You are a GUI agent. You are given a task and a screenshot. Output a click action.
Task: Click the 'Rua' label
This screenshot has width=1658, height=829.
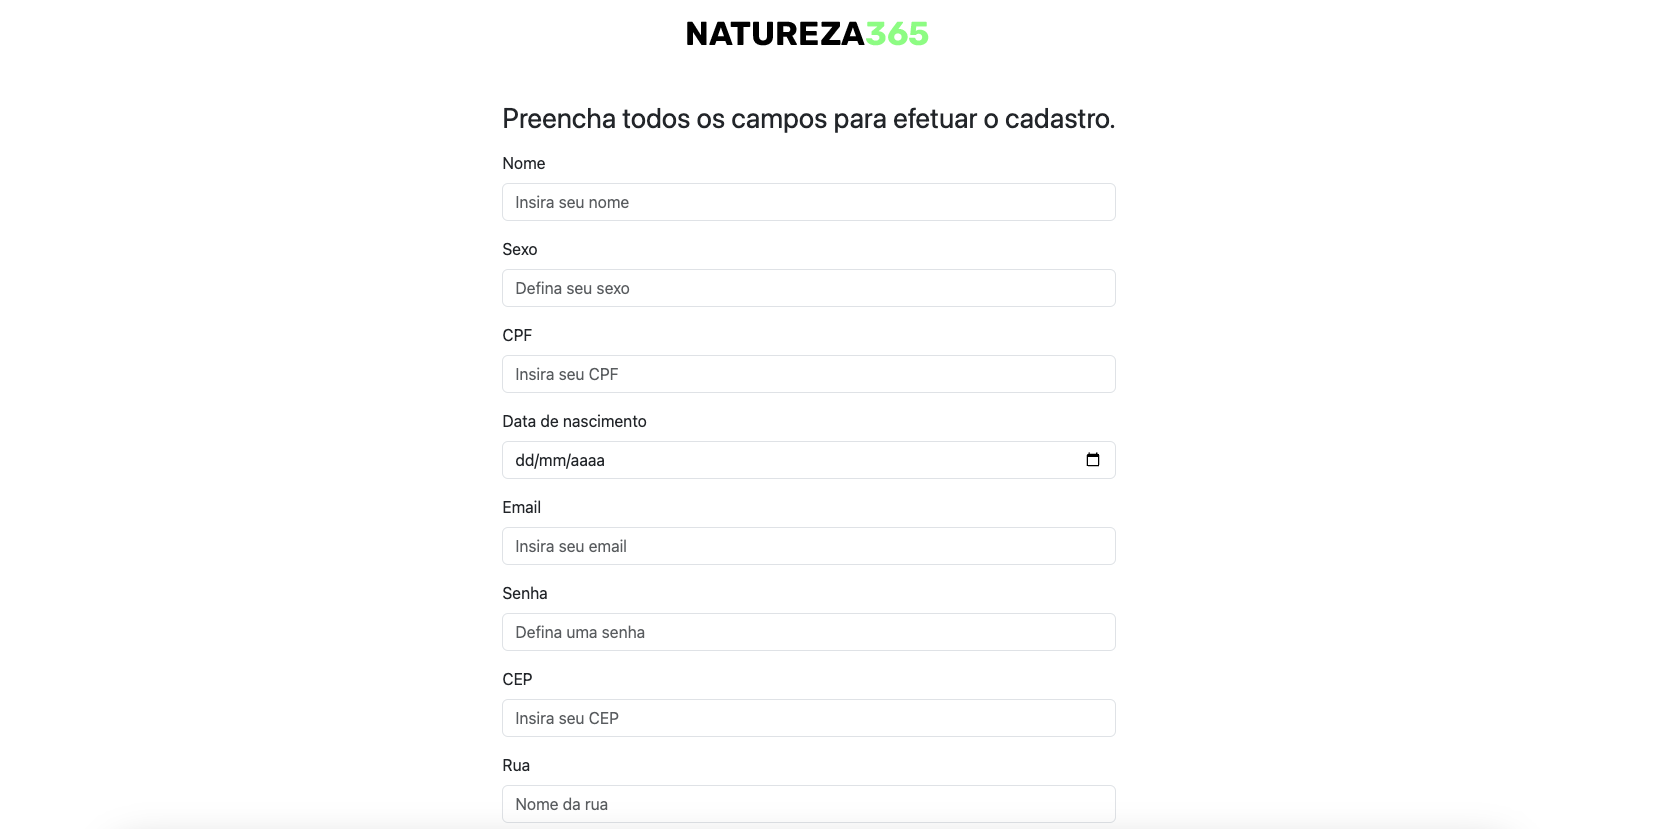[515, 765]
